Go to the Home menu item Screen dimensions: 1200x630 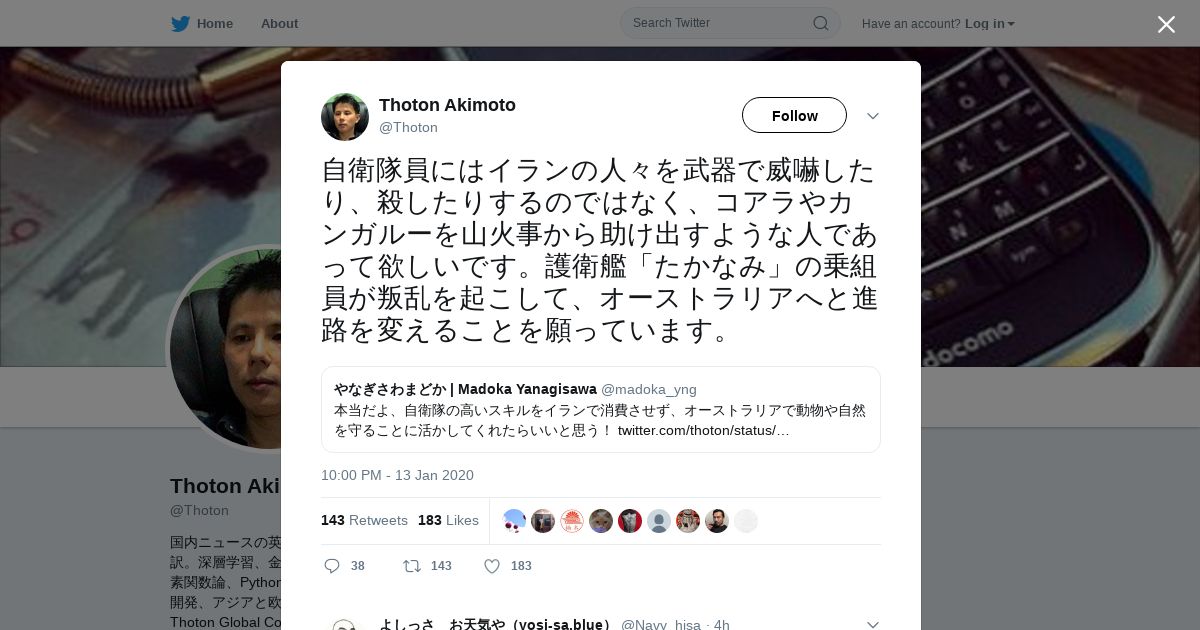[214, 23]
